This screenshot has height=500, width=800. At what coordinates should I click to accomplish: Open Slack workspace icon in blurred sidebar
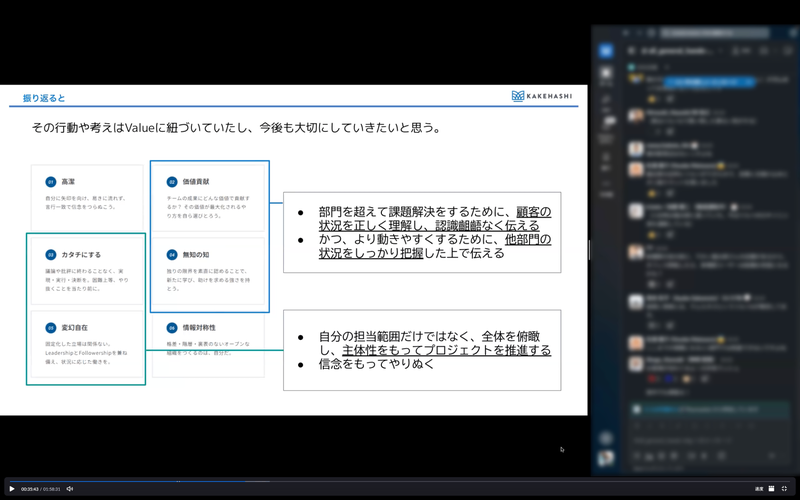point(606,51)
